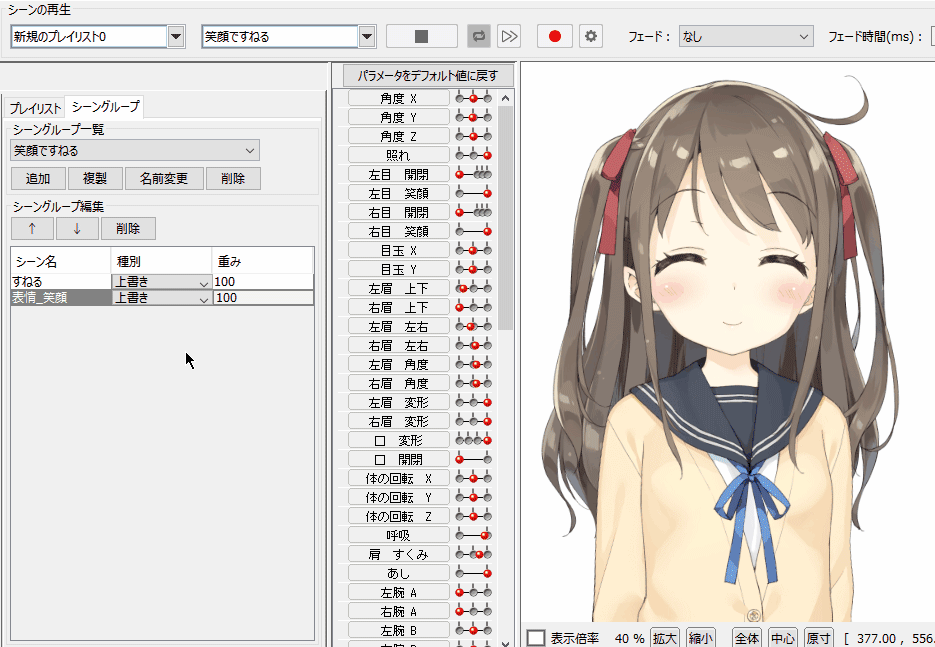Image resolution: width=935 pixels, height=647 pixels.
Task: Switch to the プレイリスト tab
Action: pyautogui.click(x=35, y=108)
